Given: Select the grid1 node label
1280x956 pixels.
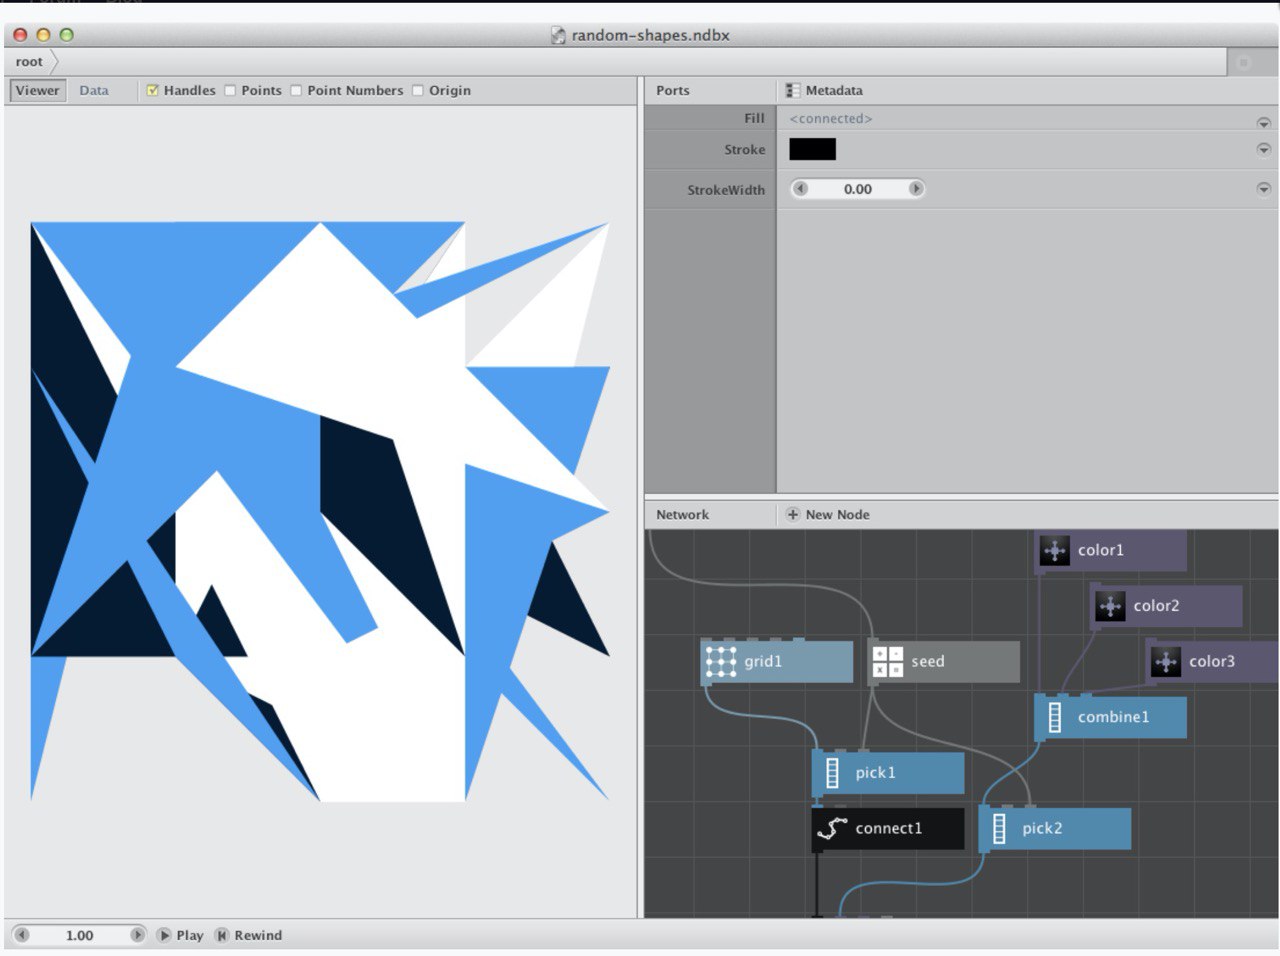Looking at the screenshot, I should click(x=763, y=661).
